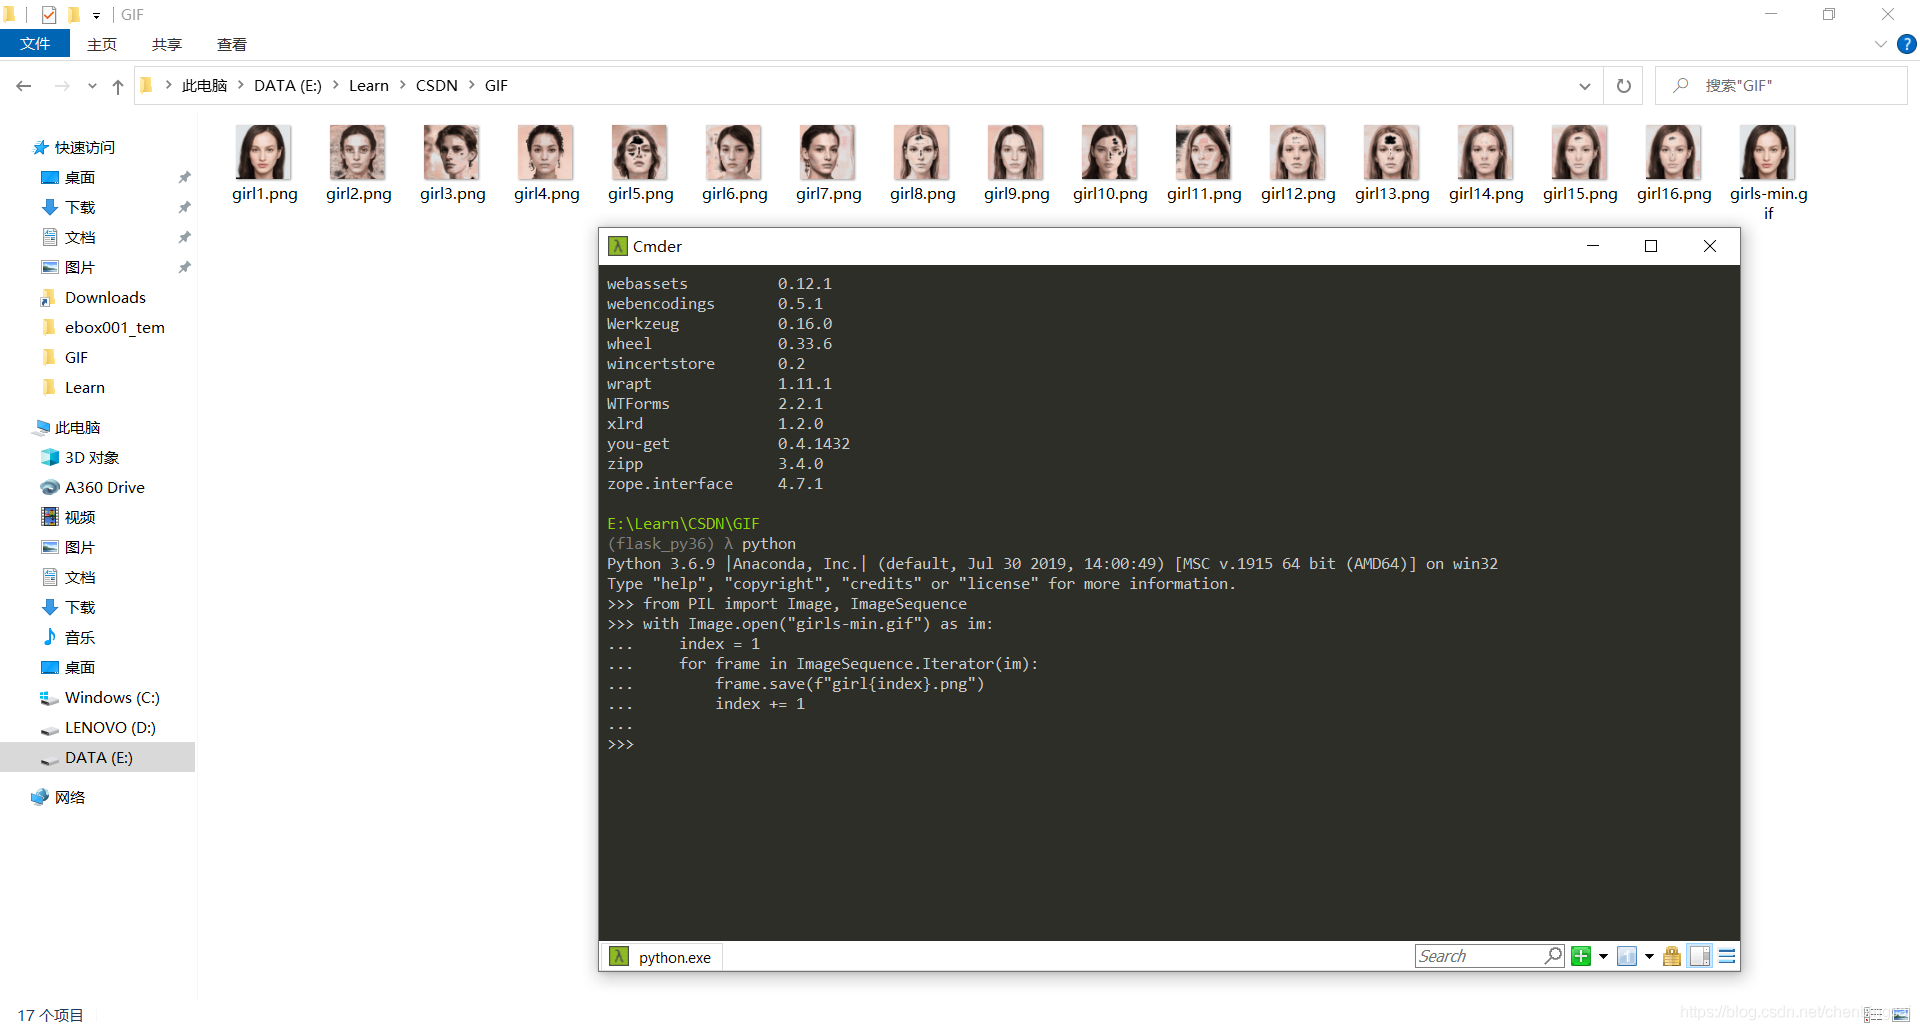Toggle the Cmder lock console icon

point(1672,957)
